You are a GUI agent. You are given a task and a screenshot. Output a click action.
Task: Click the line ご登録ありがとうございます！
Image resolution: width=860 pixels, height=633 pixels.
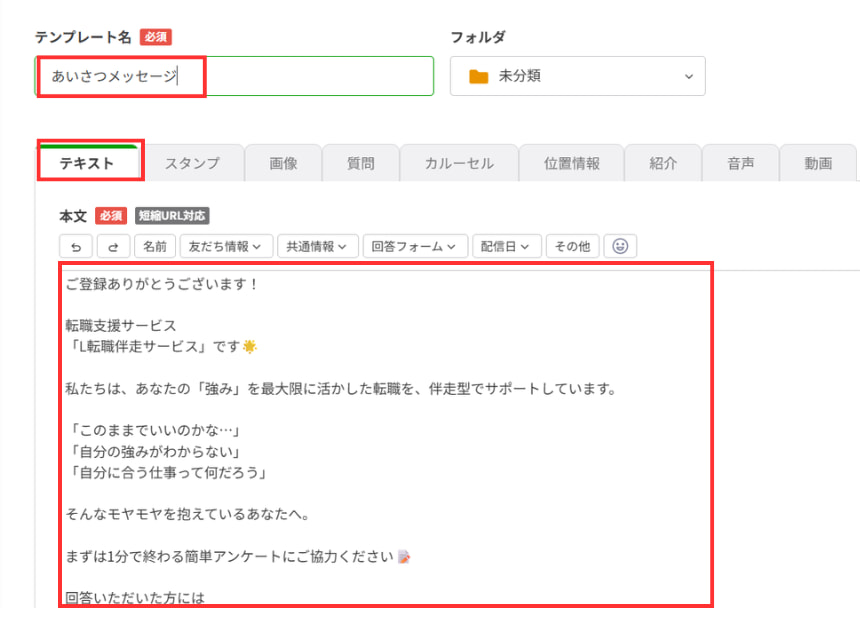point(161,284)
